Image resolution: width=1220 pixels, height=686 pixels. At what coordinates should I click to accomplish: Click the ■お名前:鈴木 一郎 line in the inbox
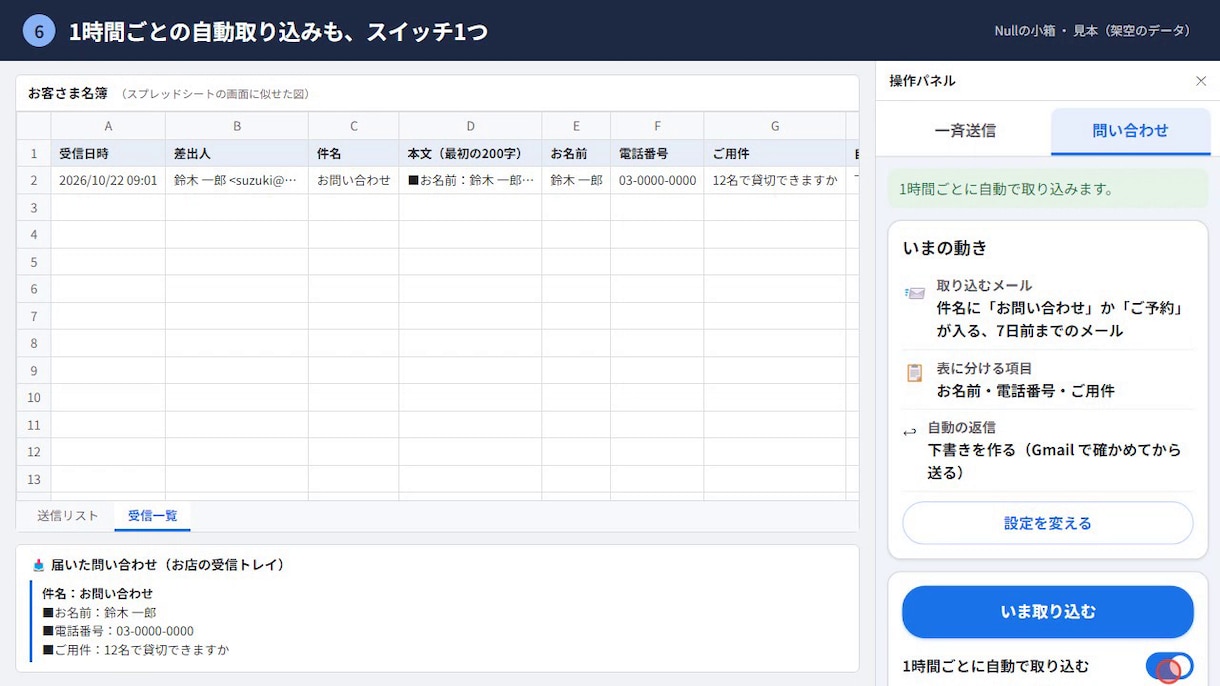tap(99, 613)
